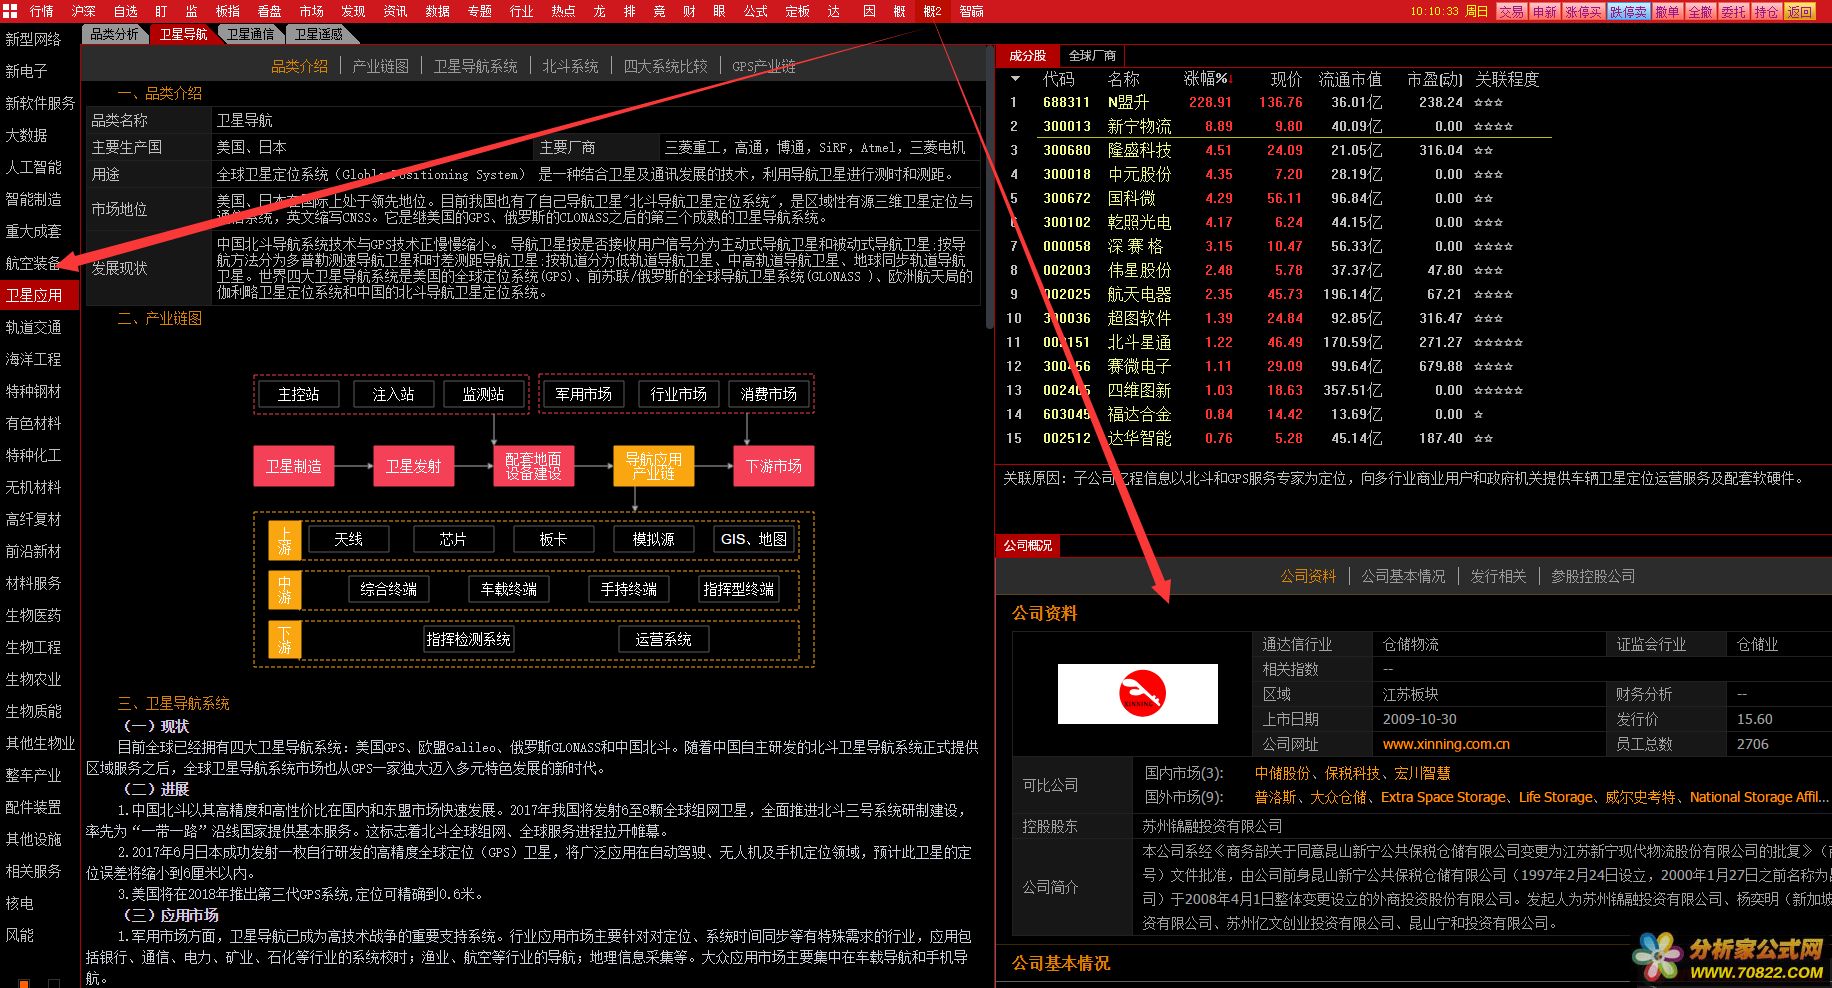Jump to the 产业链图 section
Screen dimensions: 1832x988
click(x=381, y=66)
